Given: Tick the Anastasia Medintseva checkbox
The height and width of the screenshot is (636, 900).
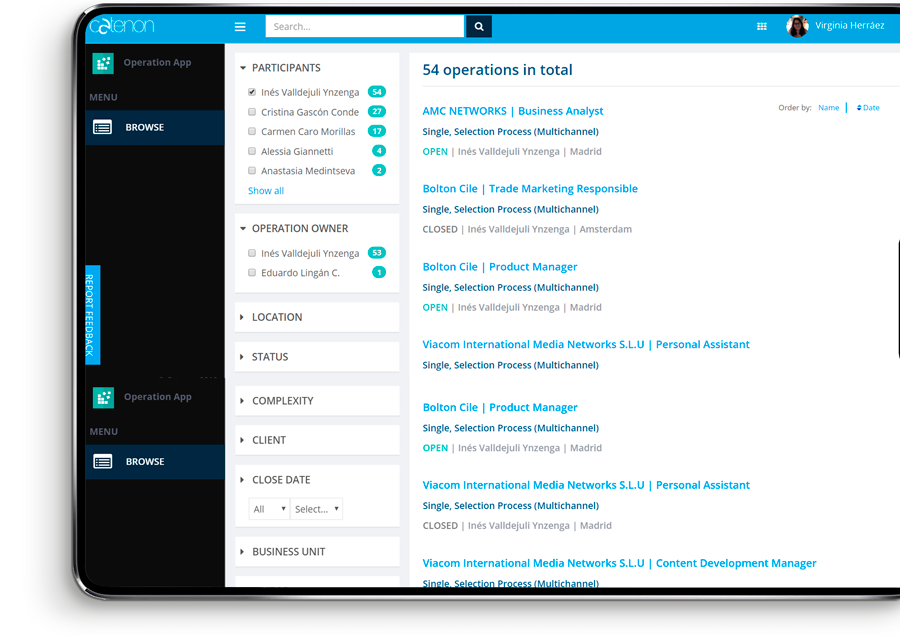Looking at the screenshot, I should (252, 170).
